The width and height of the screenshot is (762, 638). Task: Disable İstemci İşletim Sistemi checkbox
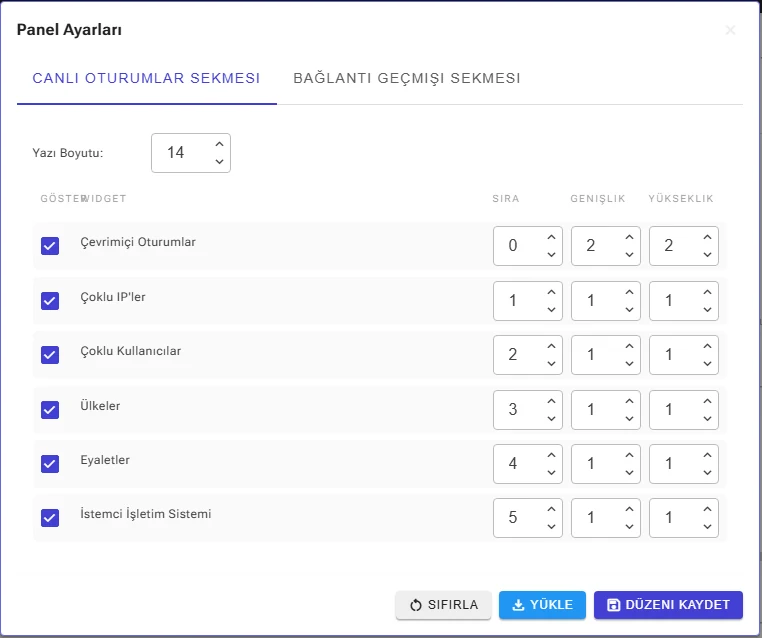[x=50, y=517]
